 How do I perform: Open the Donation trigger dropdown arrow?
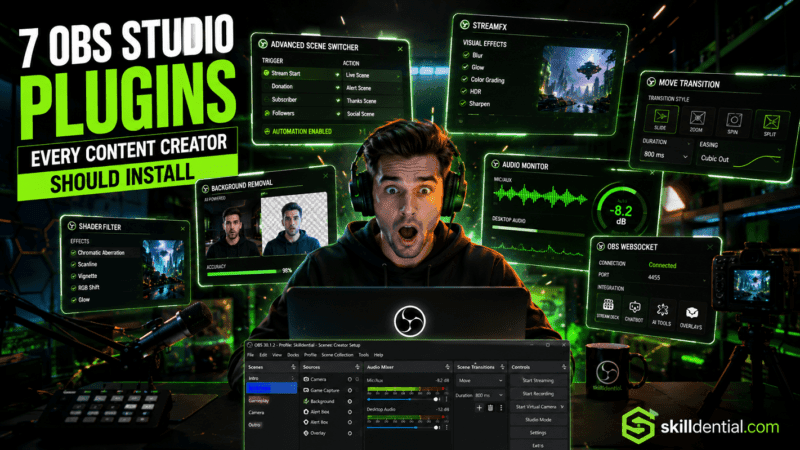[337, 87]
